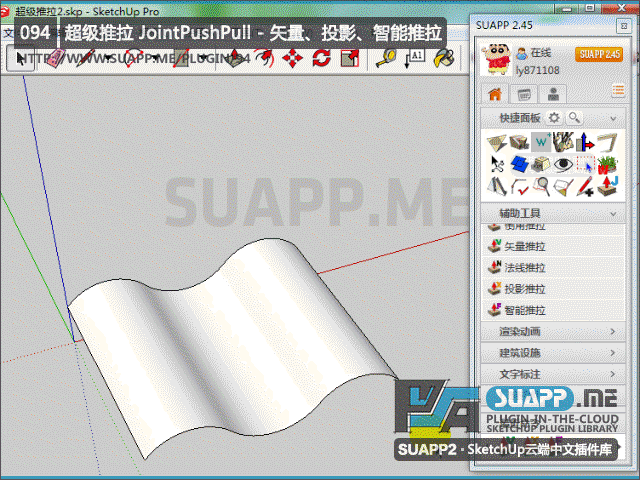Collapse the 快捷面板 section chevron

pyautogui.click(x=613, y=118)
